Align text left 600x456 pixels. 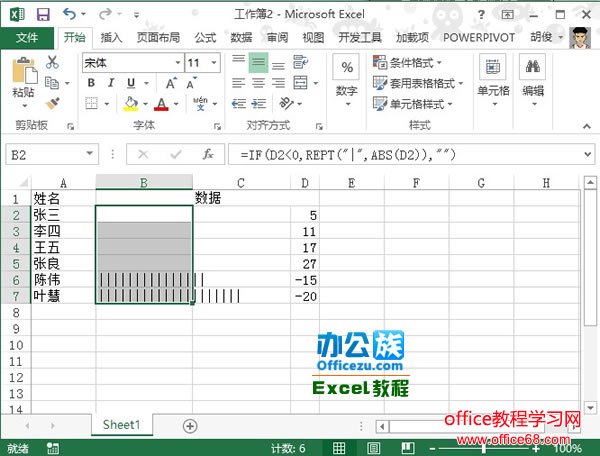[x=238, y=83]
